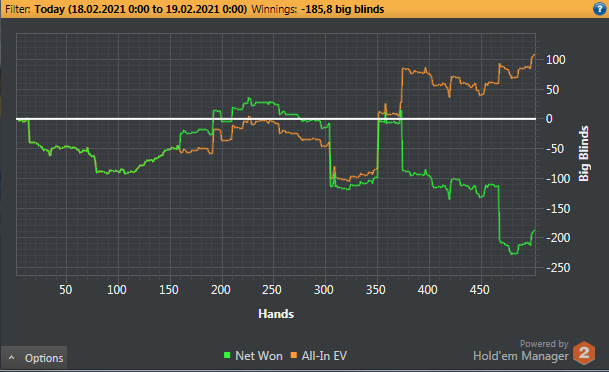609x372 pixels.
Task: Click the green Net Won legend swatch
Action: (x=227, y=355)
